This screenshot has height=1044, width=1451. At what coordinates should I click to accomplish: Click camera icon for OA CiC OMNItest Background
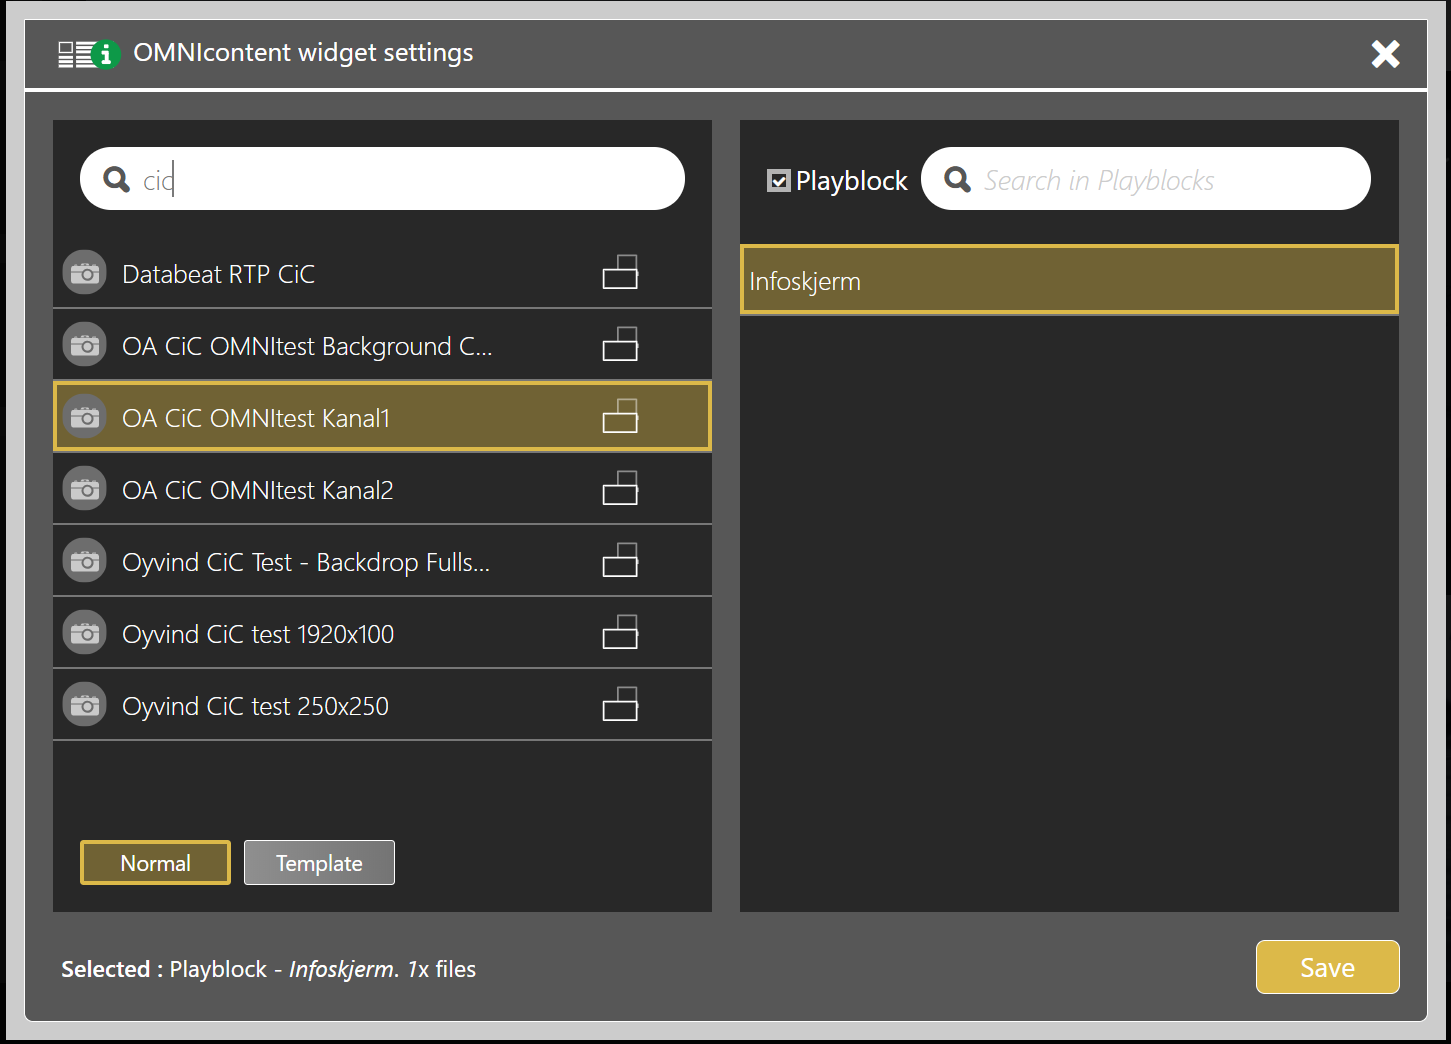85,345
